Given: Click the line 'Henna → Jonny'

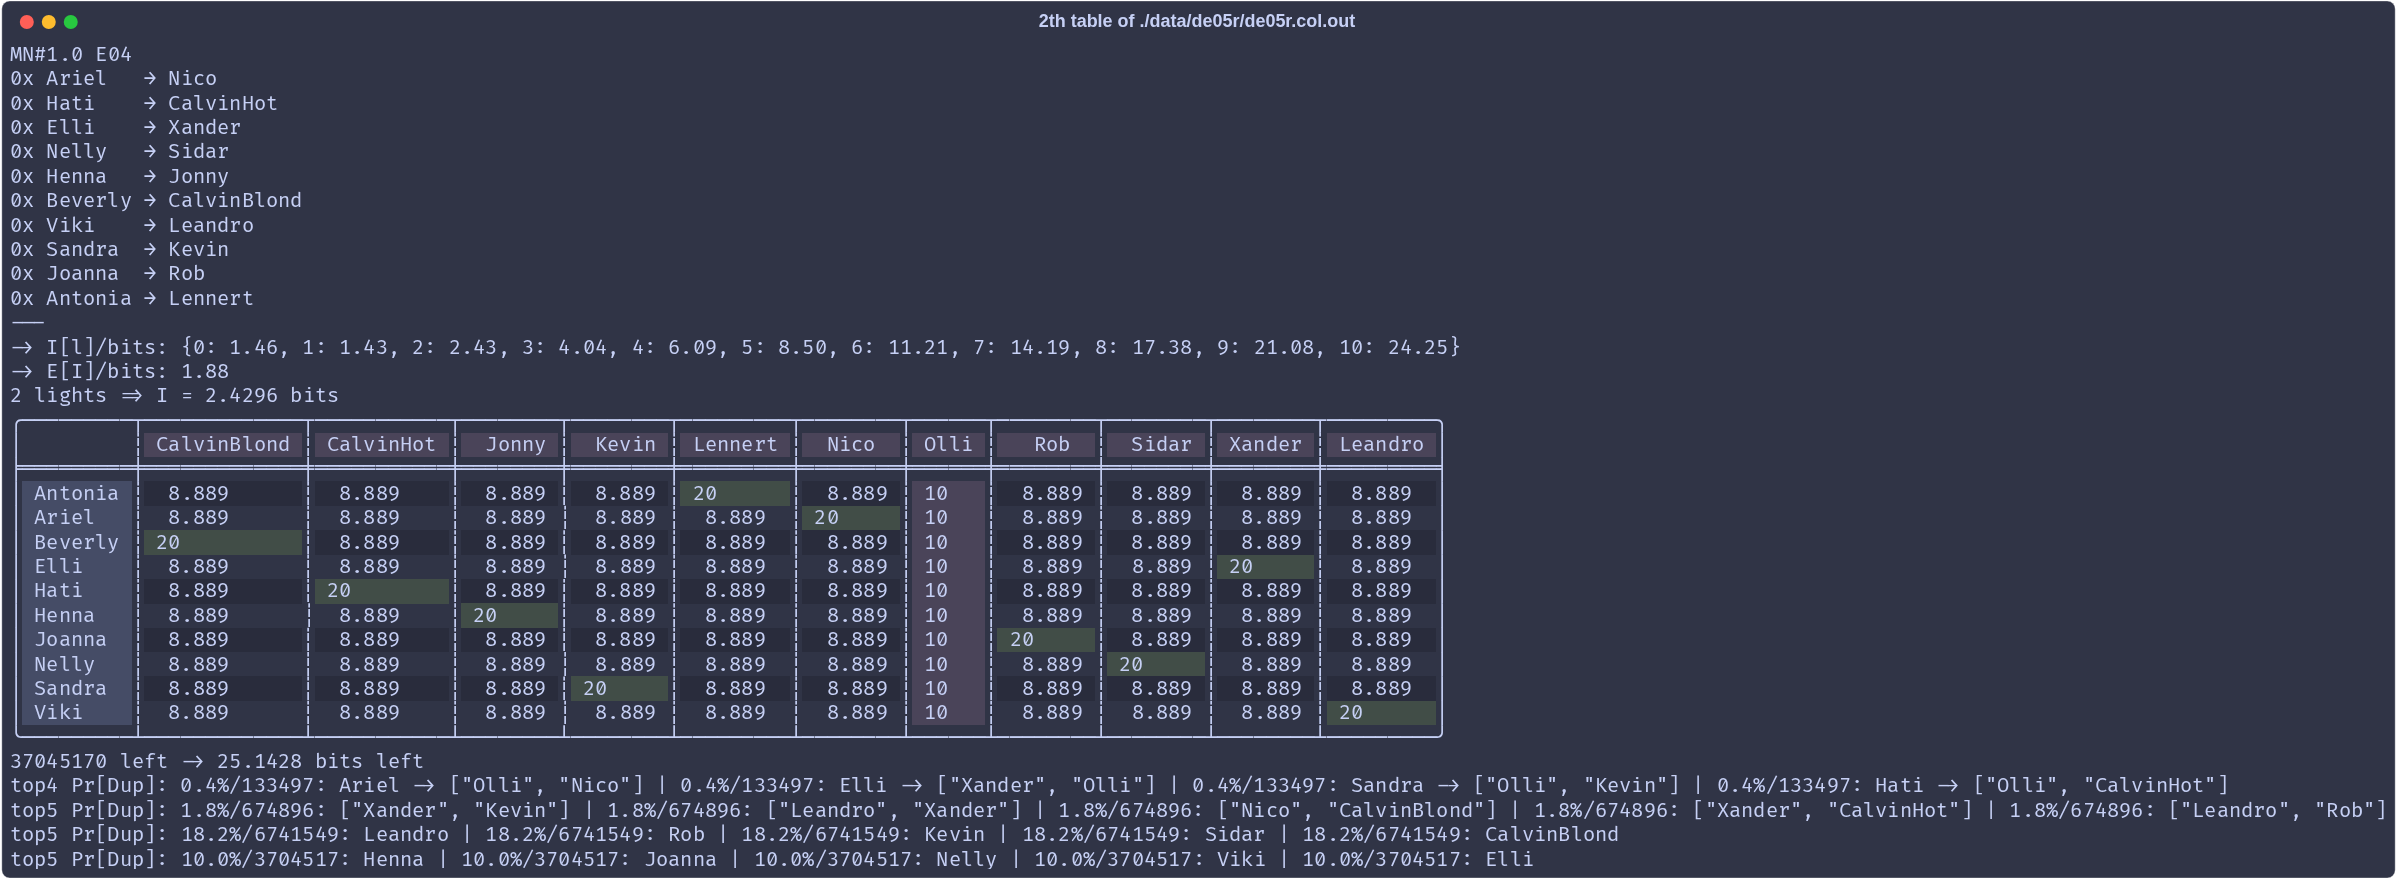Looking at the screenshot, I should (x=120, y=176).
